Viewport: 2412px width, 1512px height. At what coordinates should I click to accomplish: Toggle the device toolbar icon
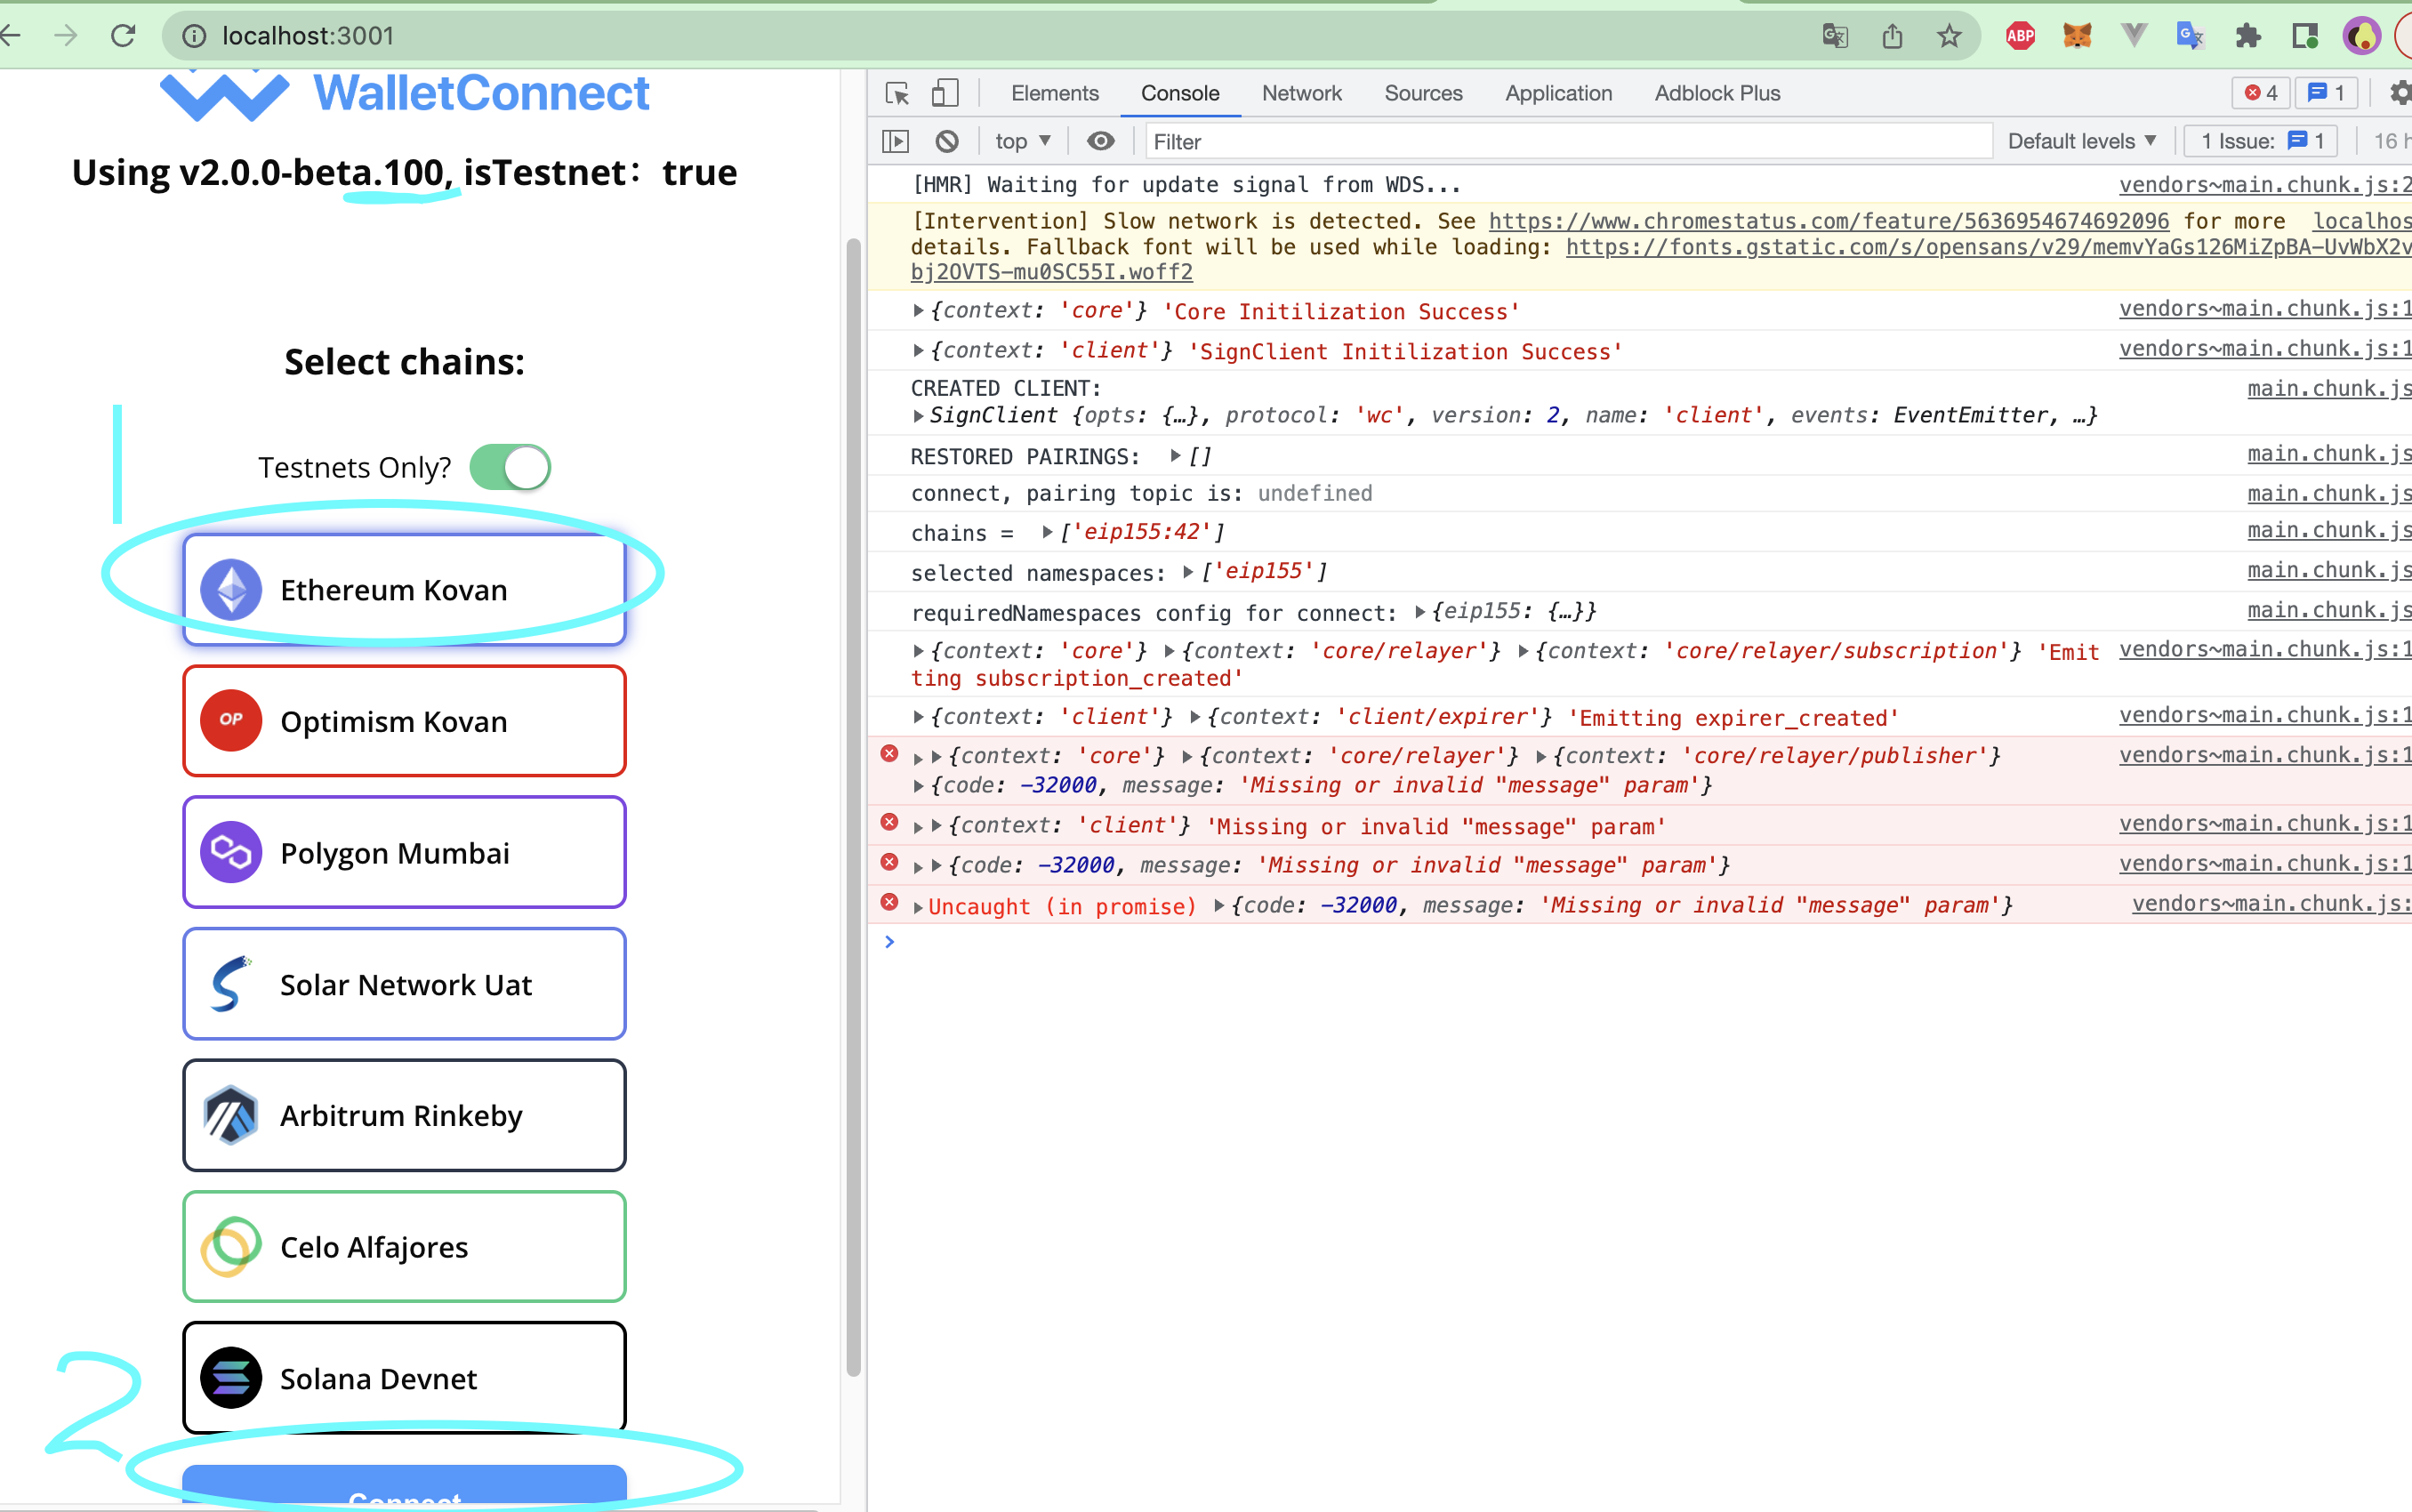[944, 93]
